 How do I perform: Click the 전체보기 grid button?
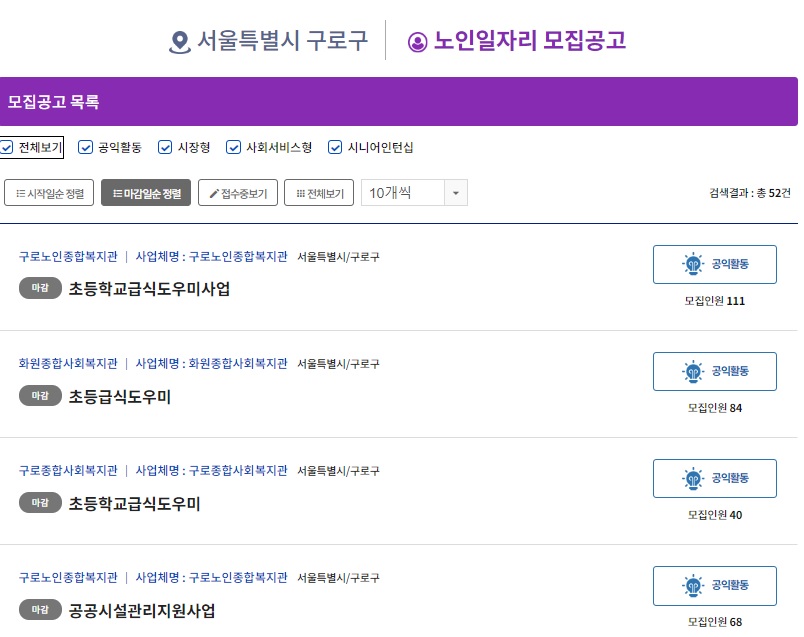[x=319, y=193]
